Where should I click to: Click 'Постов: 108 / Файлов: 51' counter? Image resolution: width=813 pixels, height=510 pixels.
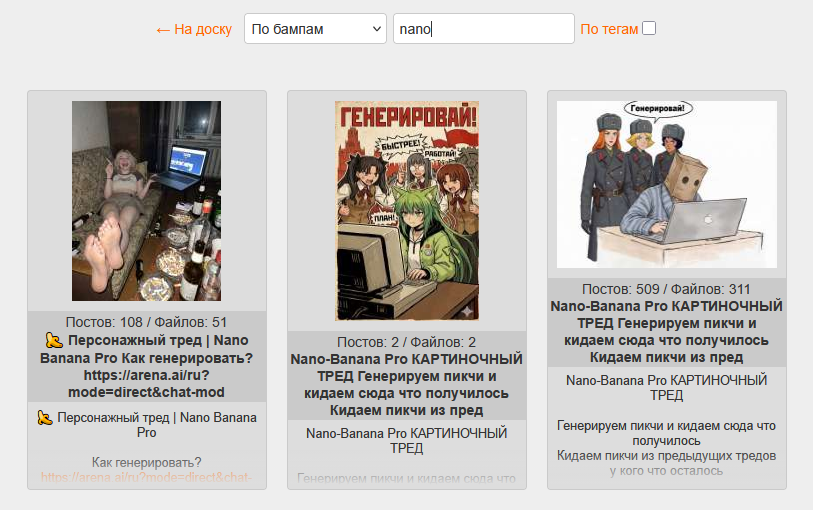tap(147, 322)
